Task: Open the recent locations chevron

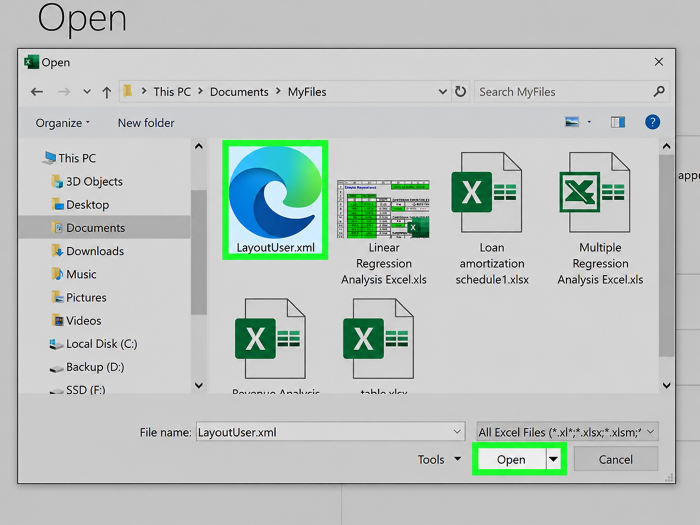Action: click(87, 92)
